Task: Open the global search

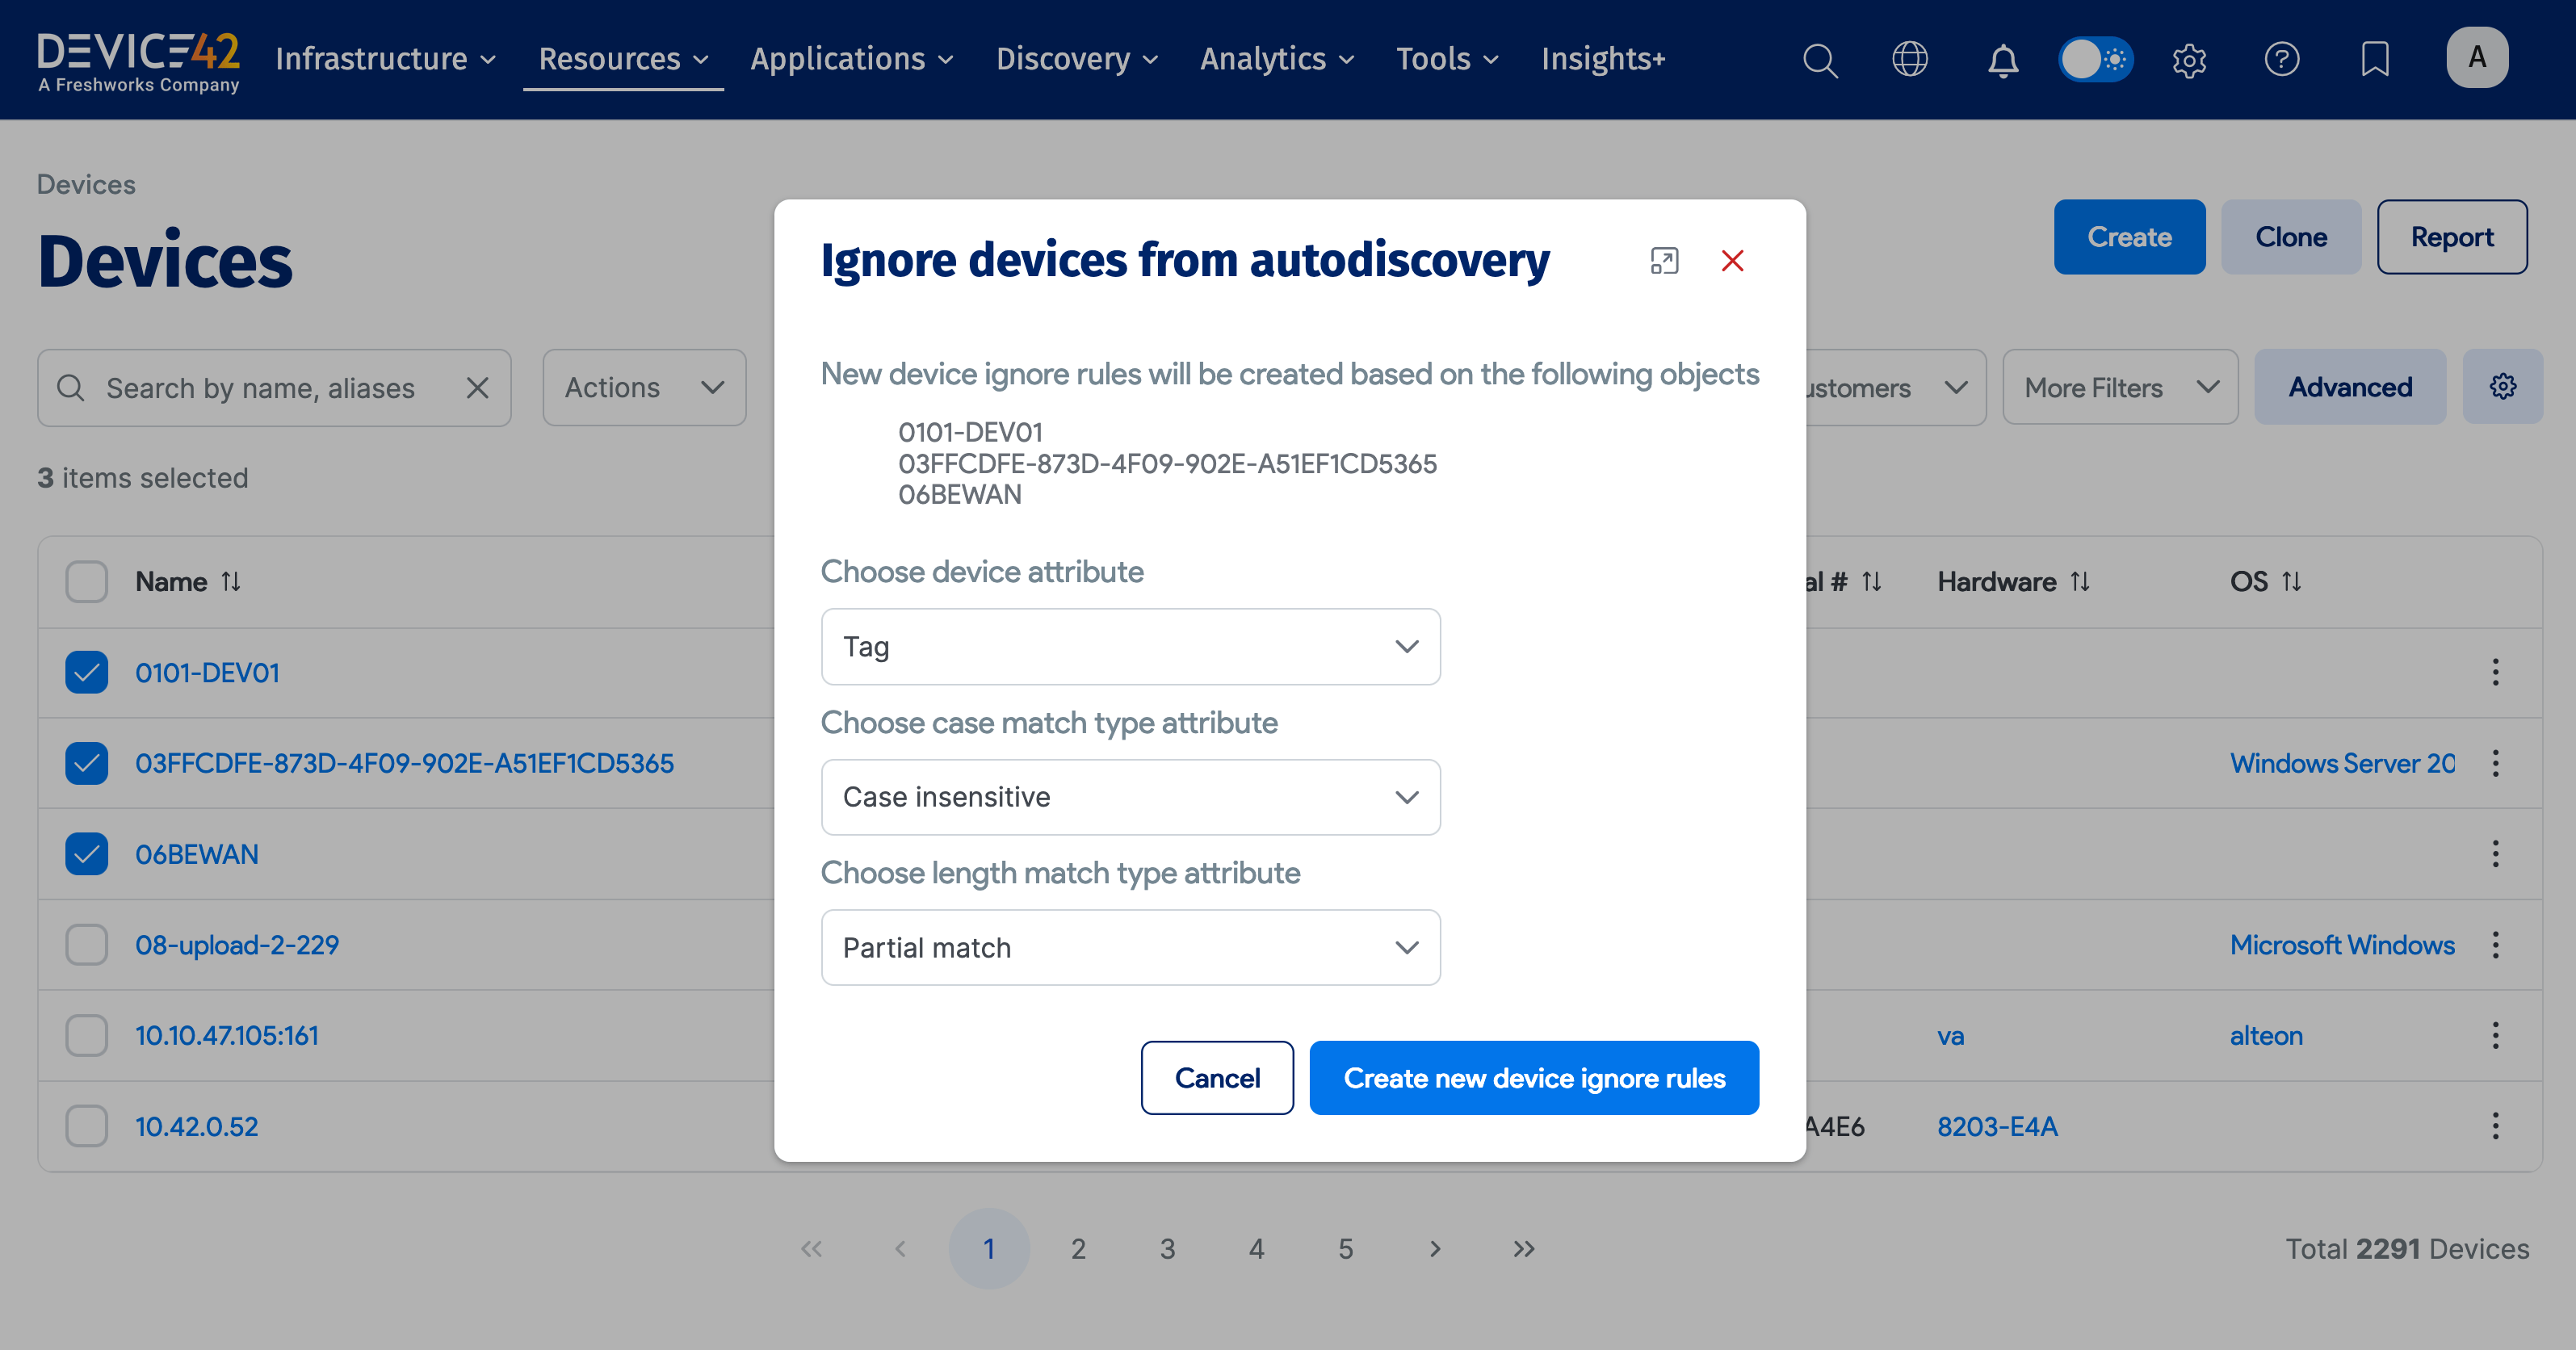Action: [1820, 60]
